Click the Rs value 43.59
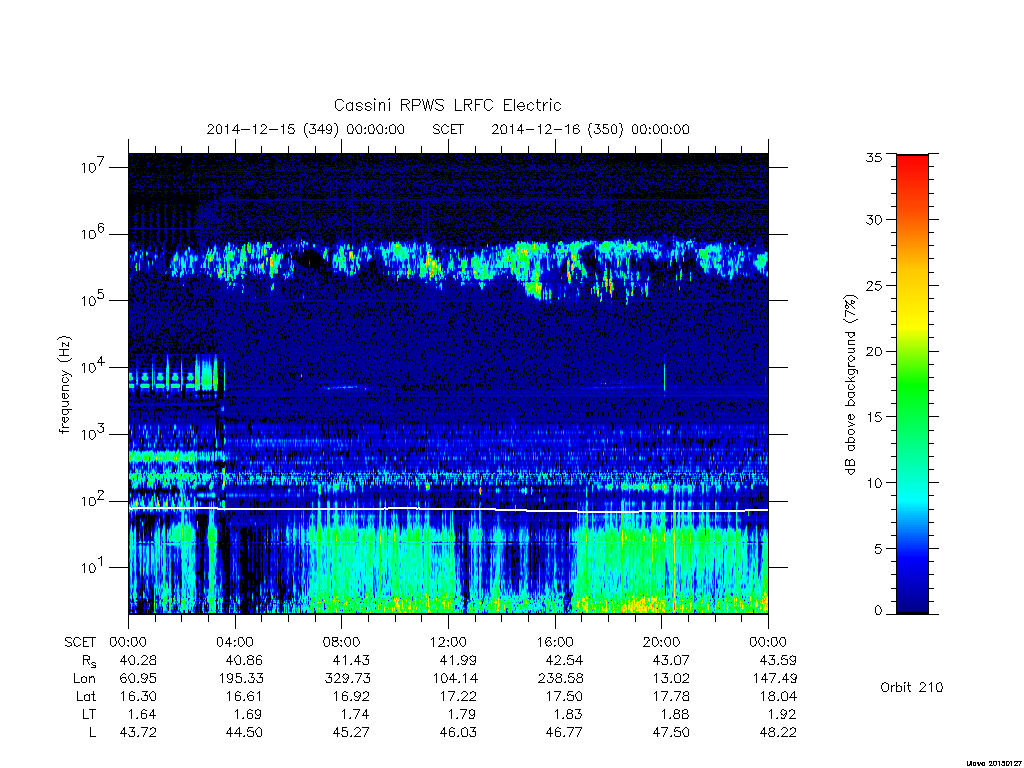The height and width of the screenshot is (768, 1024). pyautogui.click(x=778, y=660)
